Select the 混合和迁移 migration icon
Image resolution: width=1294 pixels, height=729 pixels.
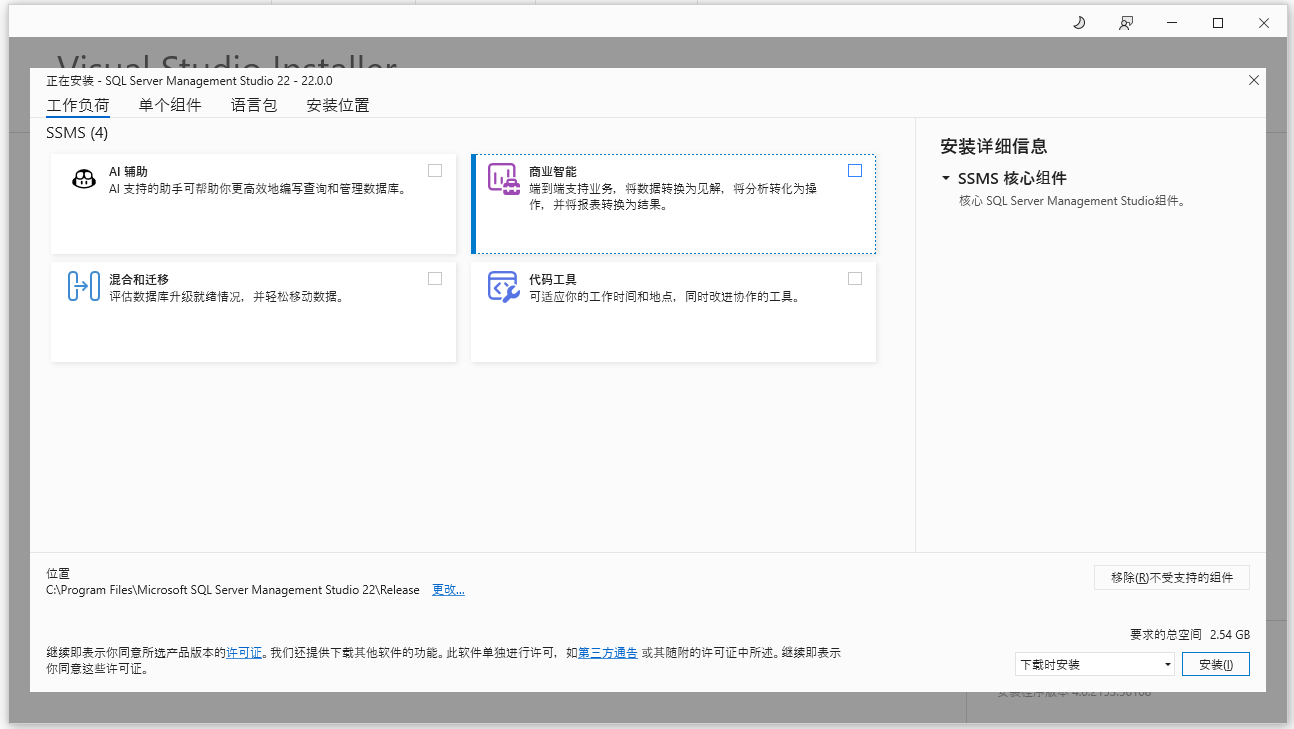click(x=83, y=285)
